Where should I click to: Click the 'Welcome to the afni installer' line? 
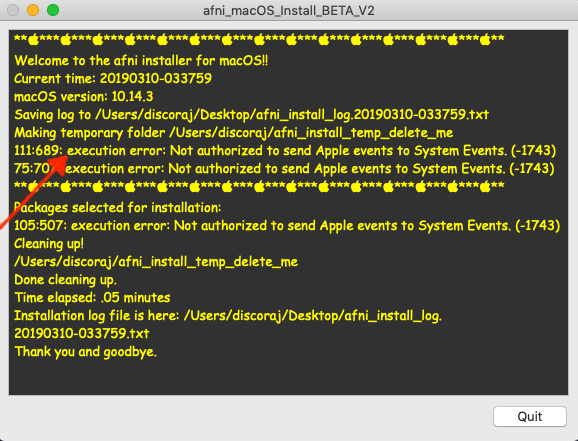(x=141, y=60)
